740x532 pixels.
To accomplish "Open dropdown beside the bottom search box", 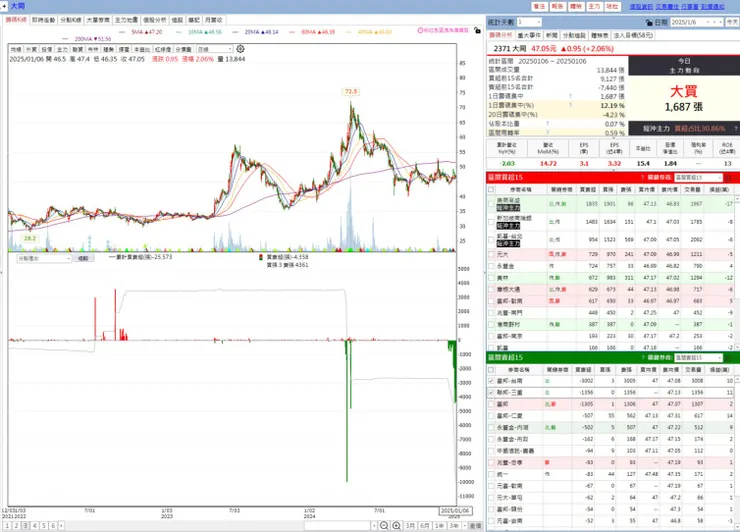I will pos(374,525).
